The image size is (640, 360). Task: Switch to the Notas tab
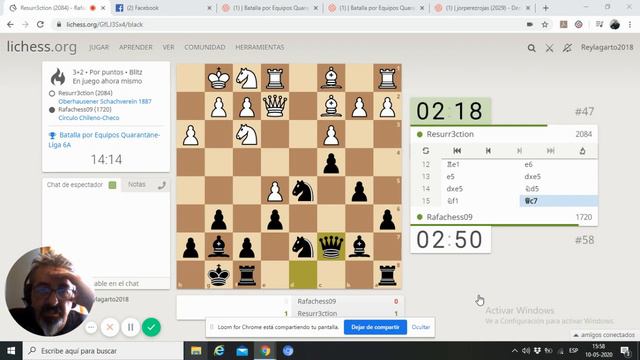pos(137,184)
